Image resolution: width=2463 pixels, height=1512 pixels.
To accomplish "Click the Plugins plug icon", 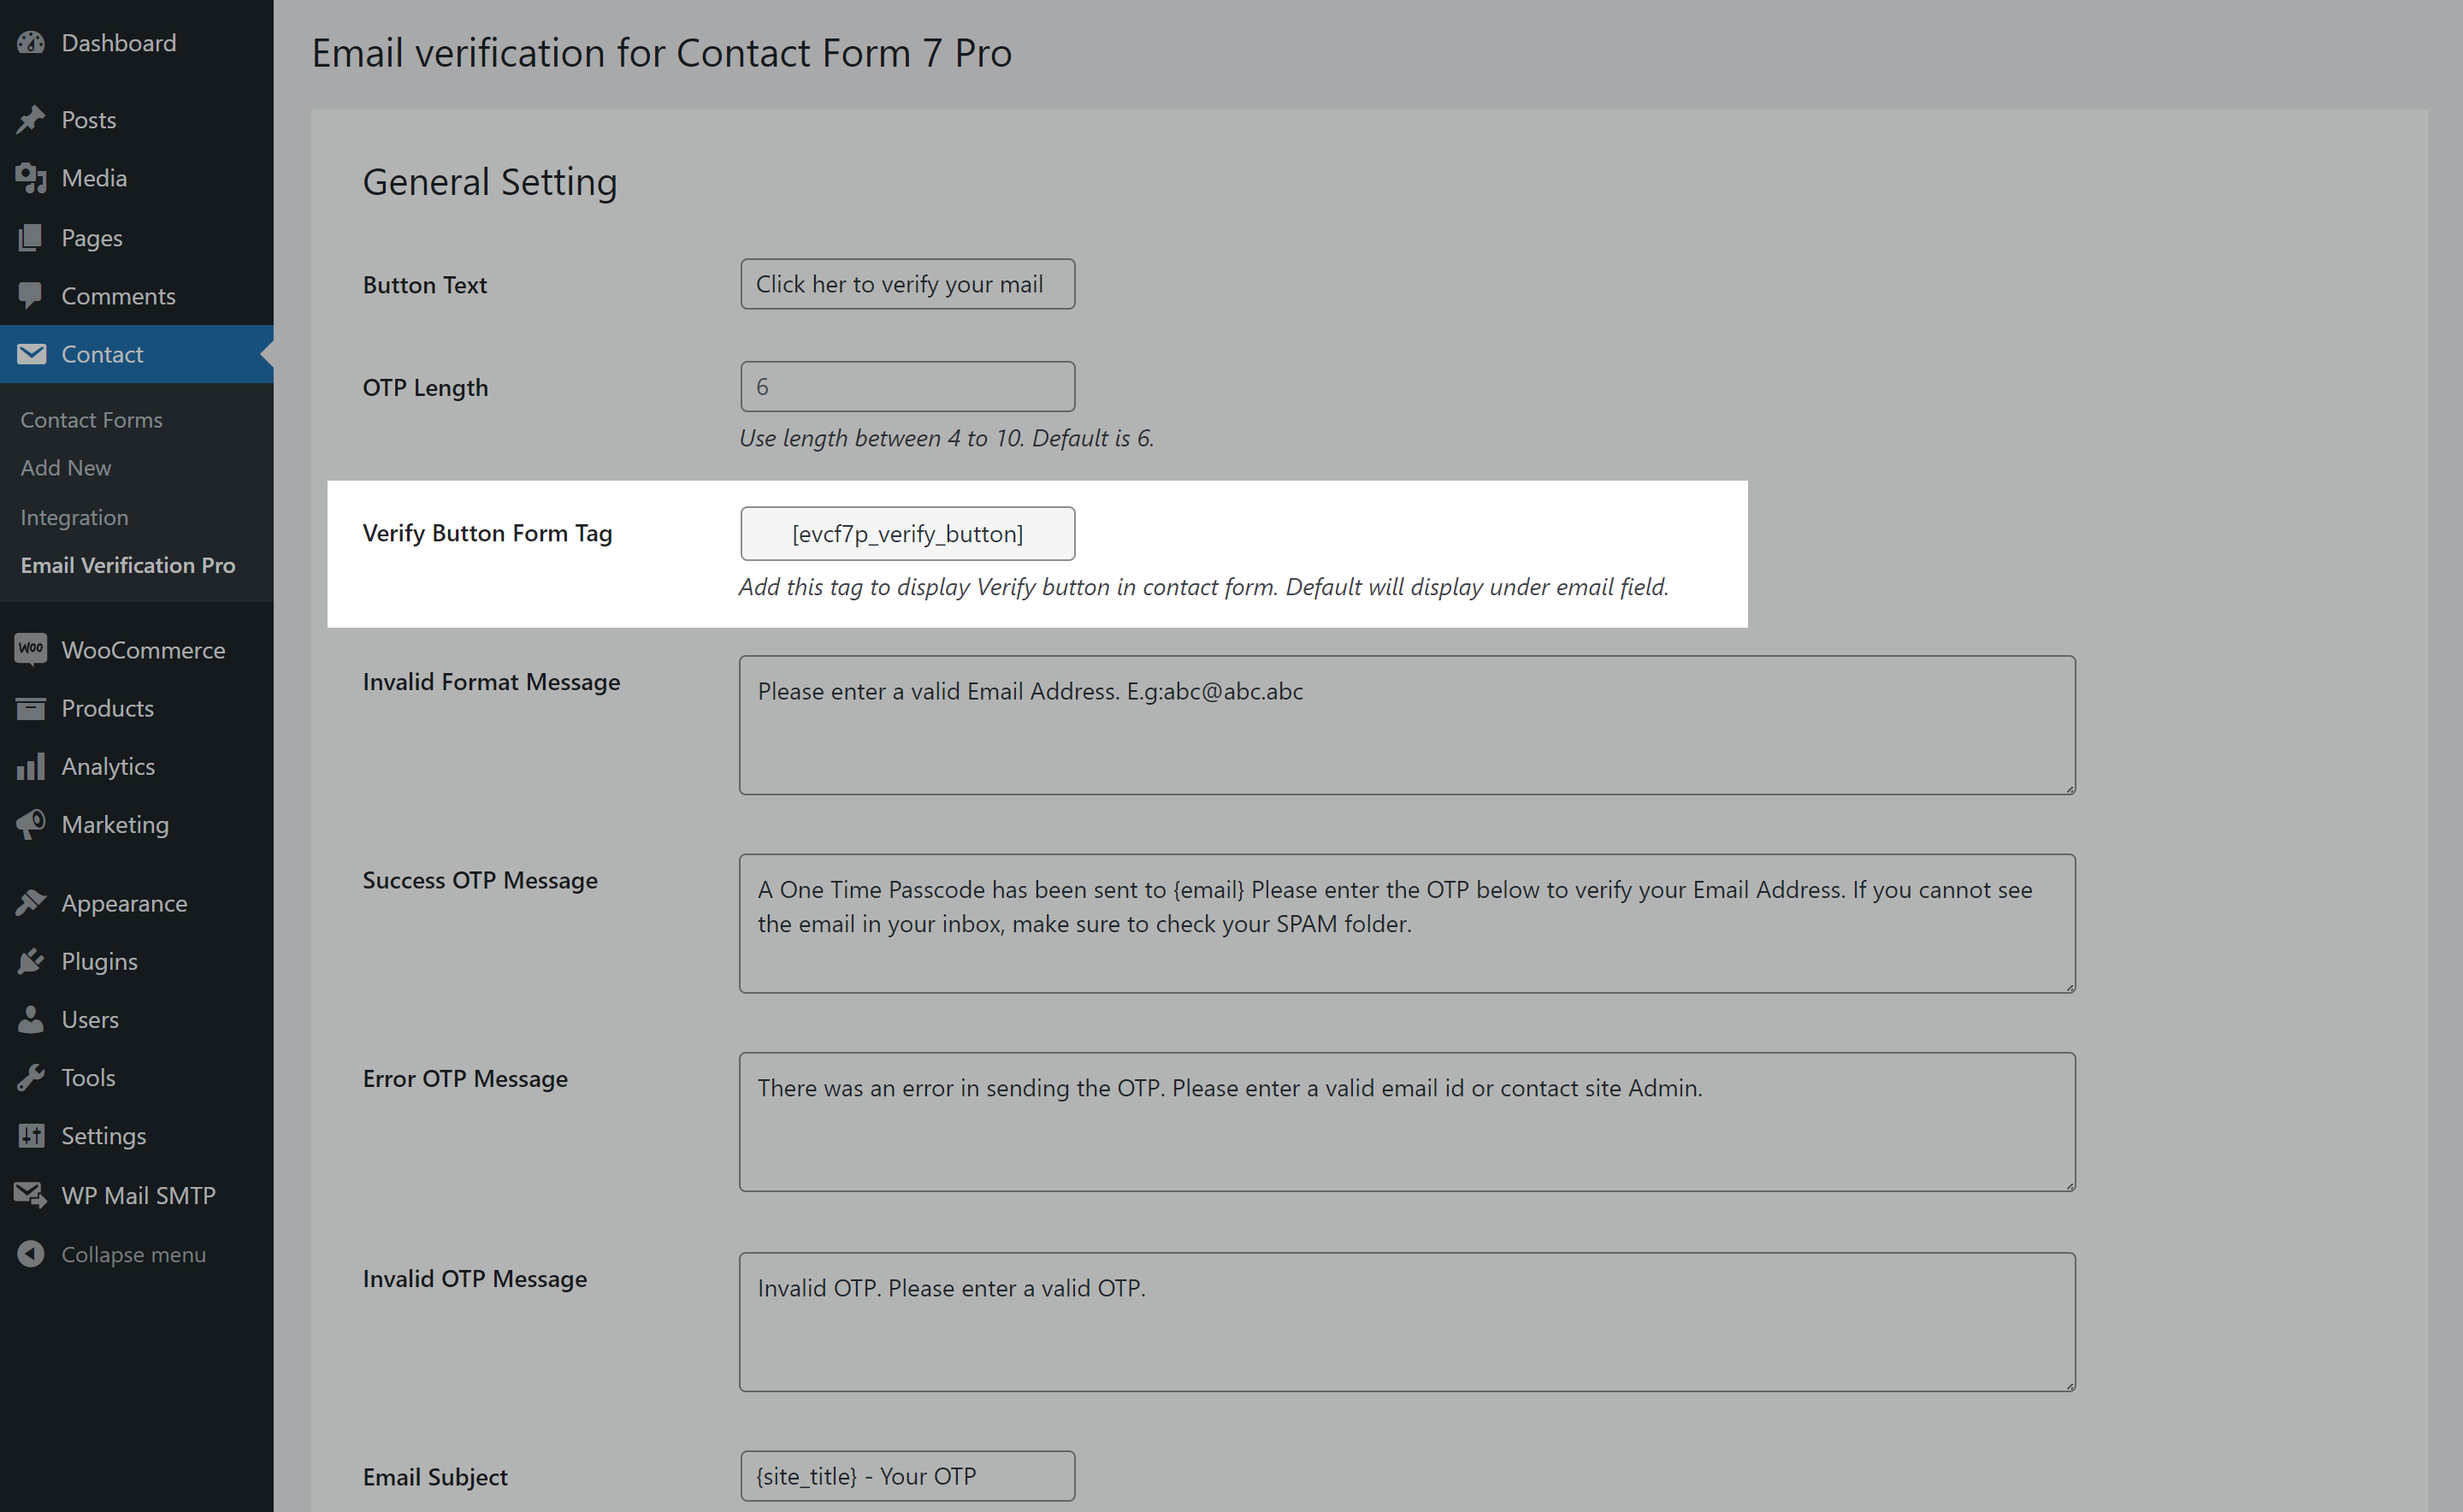I will [31, 961].
